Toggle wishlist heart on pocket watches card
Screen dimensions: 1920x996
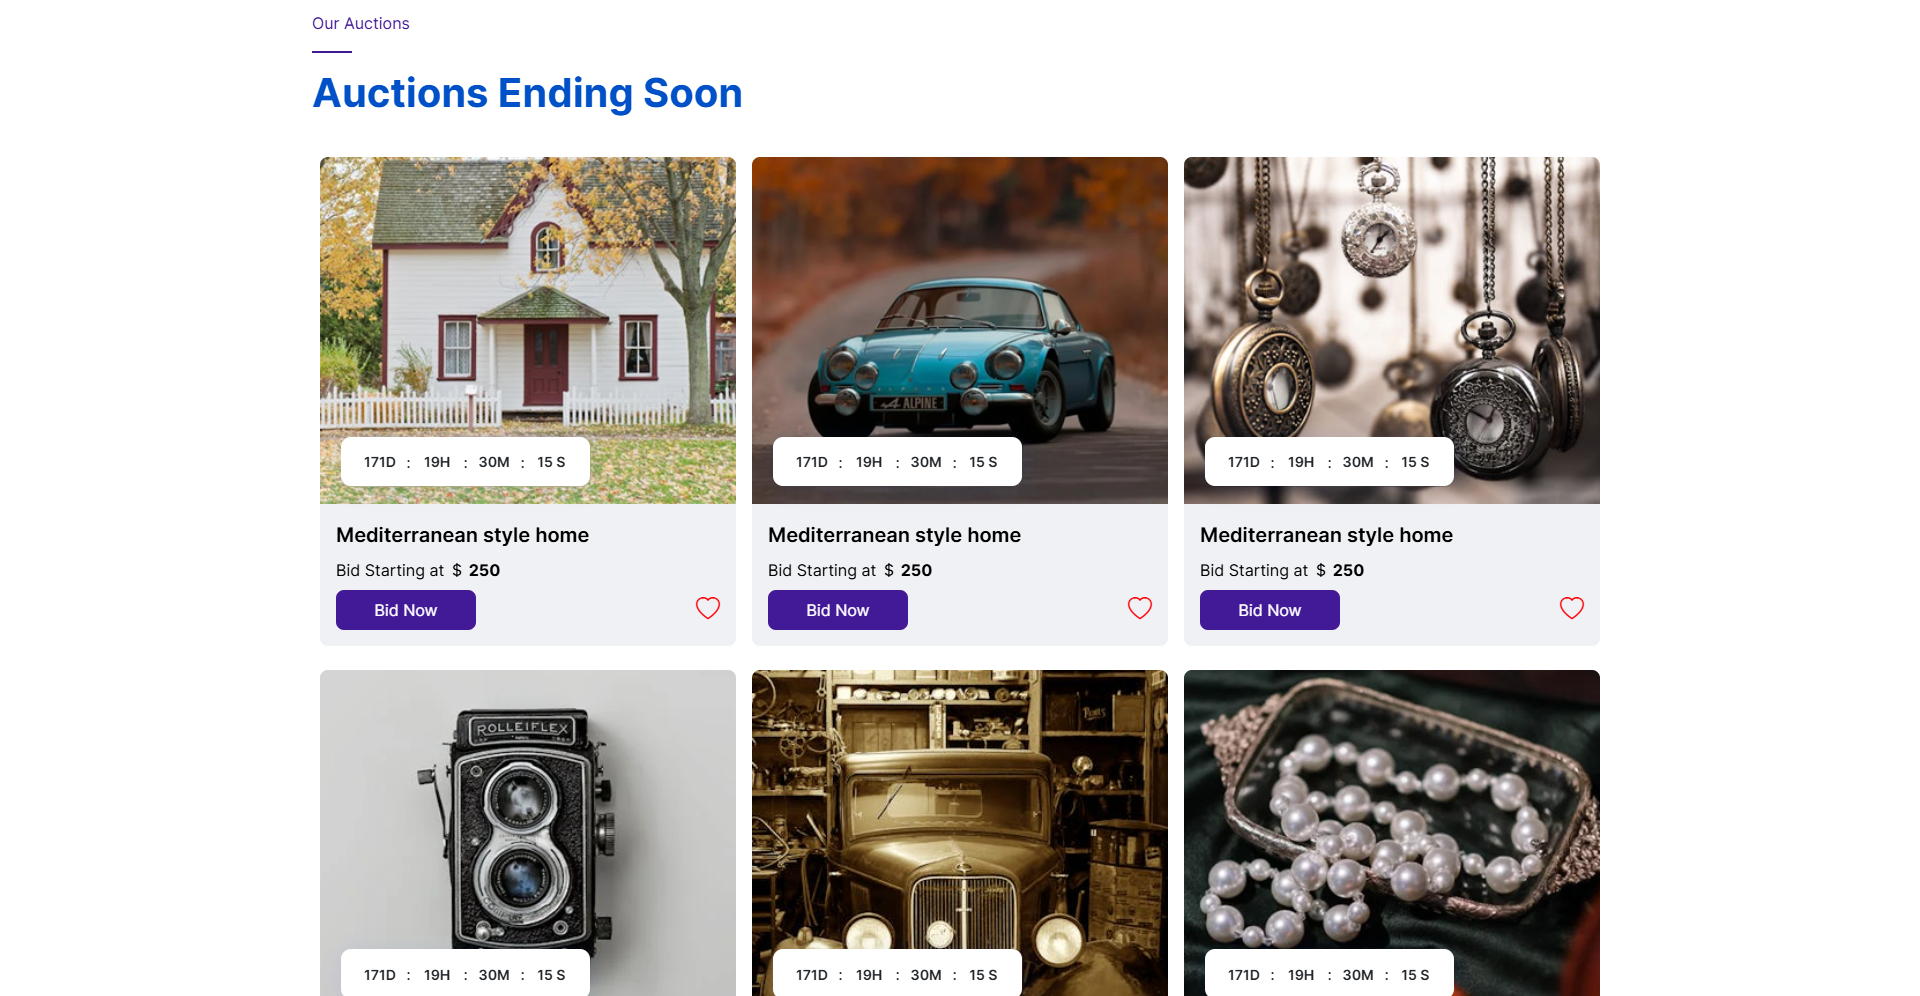click(x=1572, y=608)
